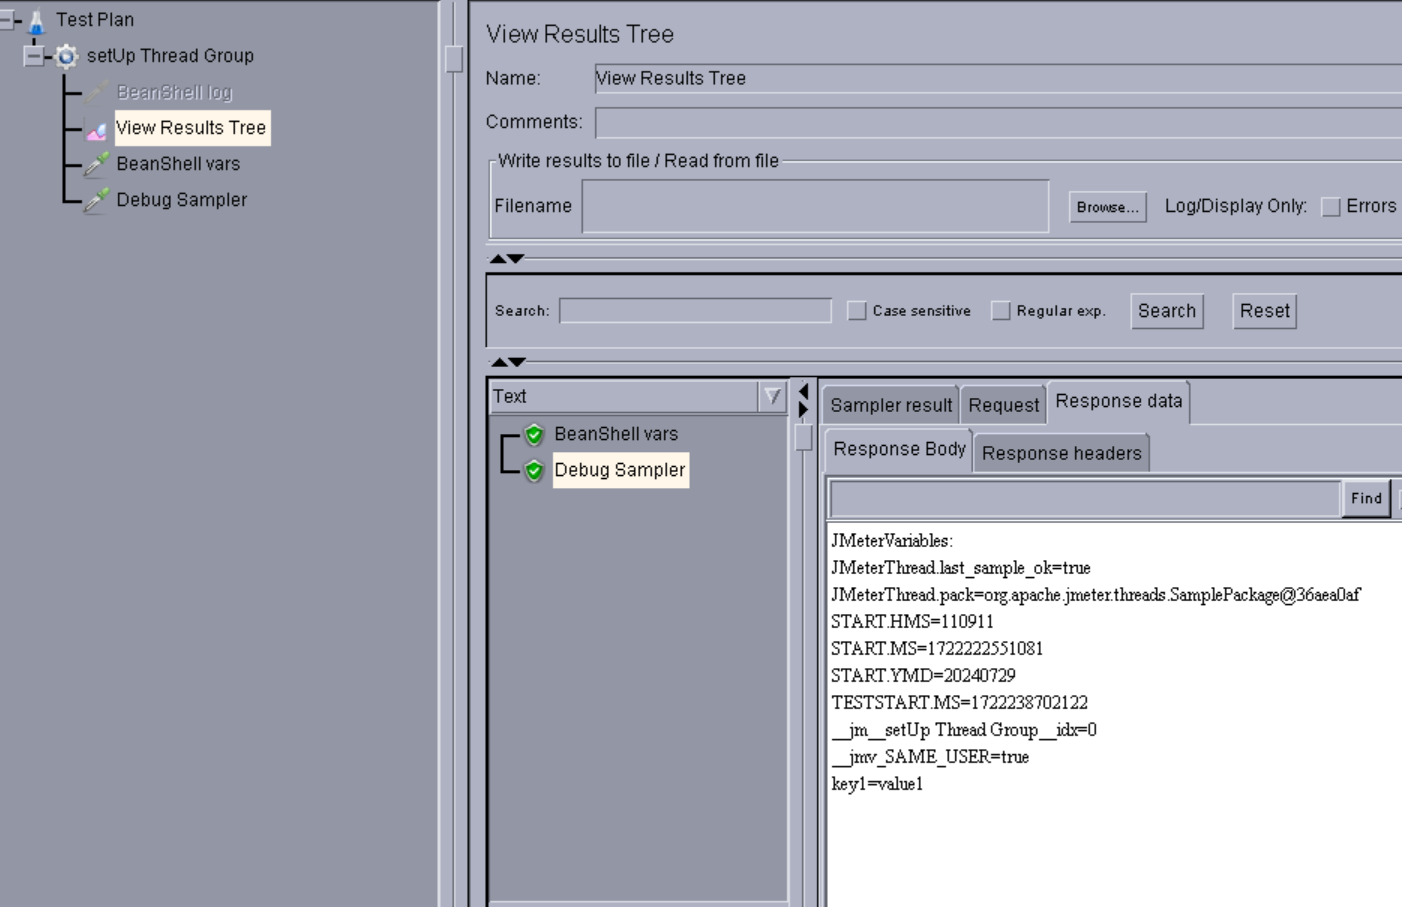The width and height of the screenshot is (1402, 907).
Task: Open the Text renderer dropdown
Action: [x=772, y=397]
